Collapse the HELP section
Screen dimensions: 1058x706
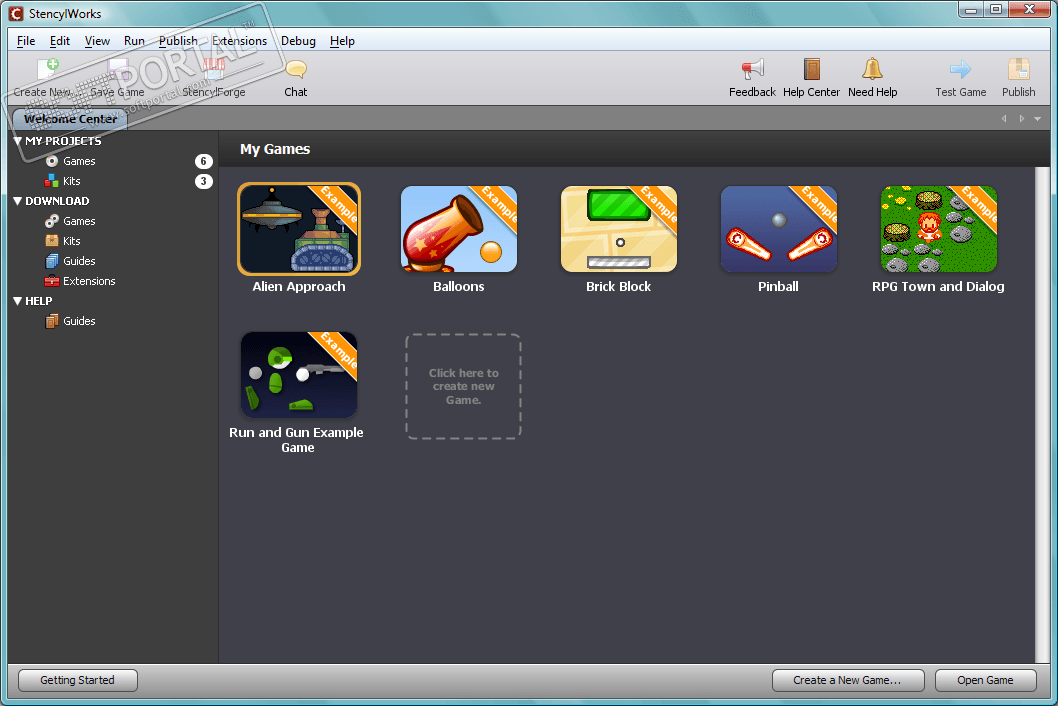click(18, 301)
